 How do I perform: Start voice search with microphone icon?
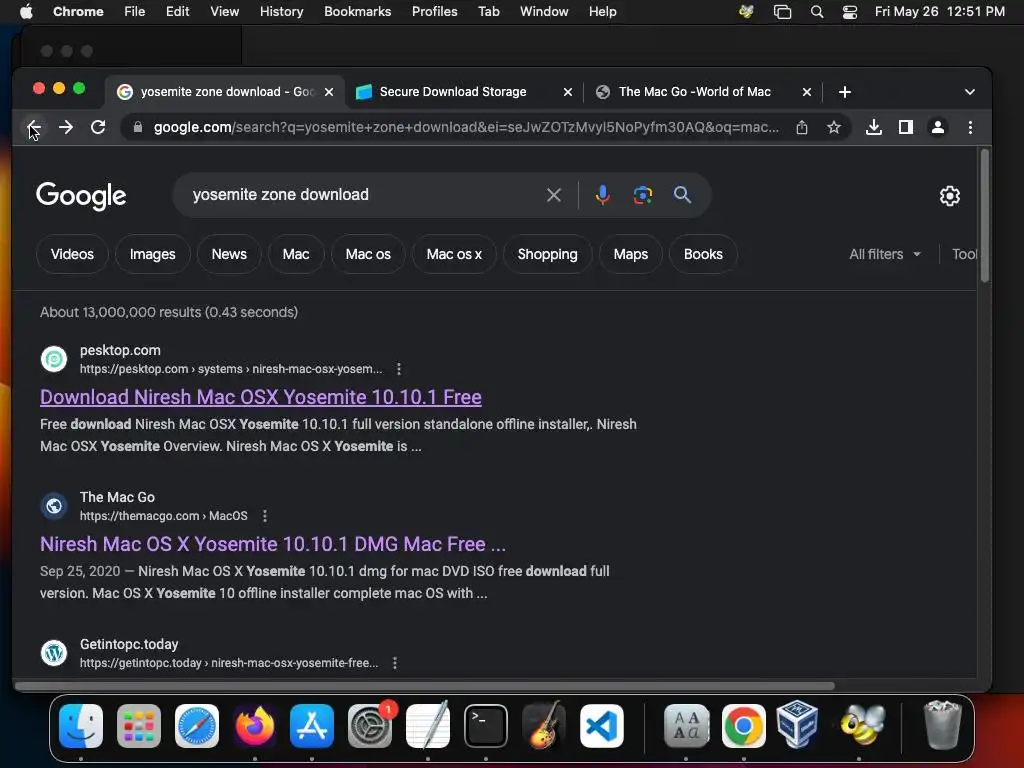tap(603, 195)
